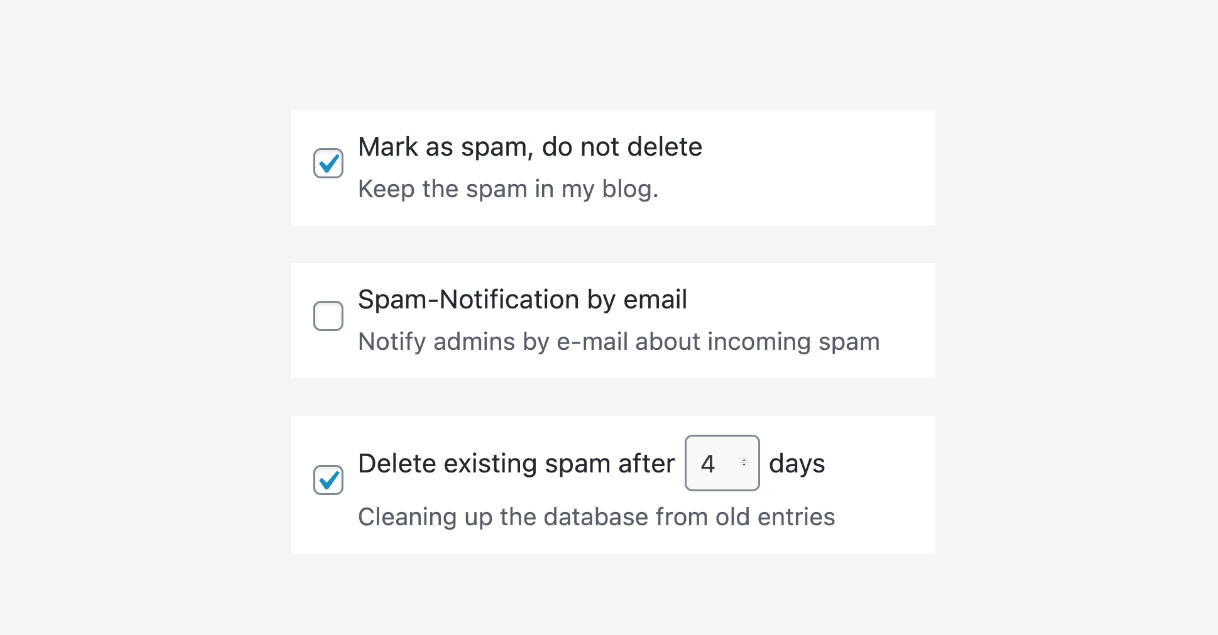This screenshot has width=1218, height=635.
Task: Click the "Cleaning up the database" description text
Action: 596,517
